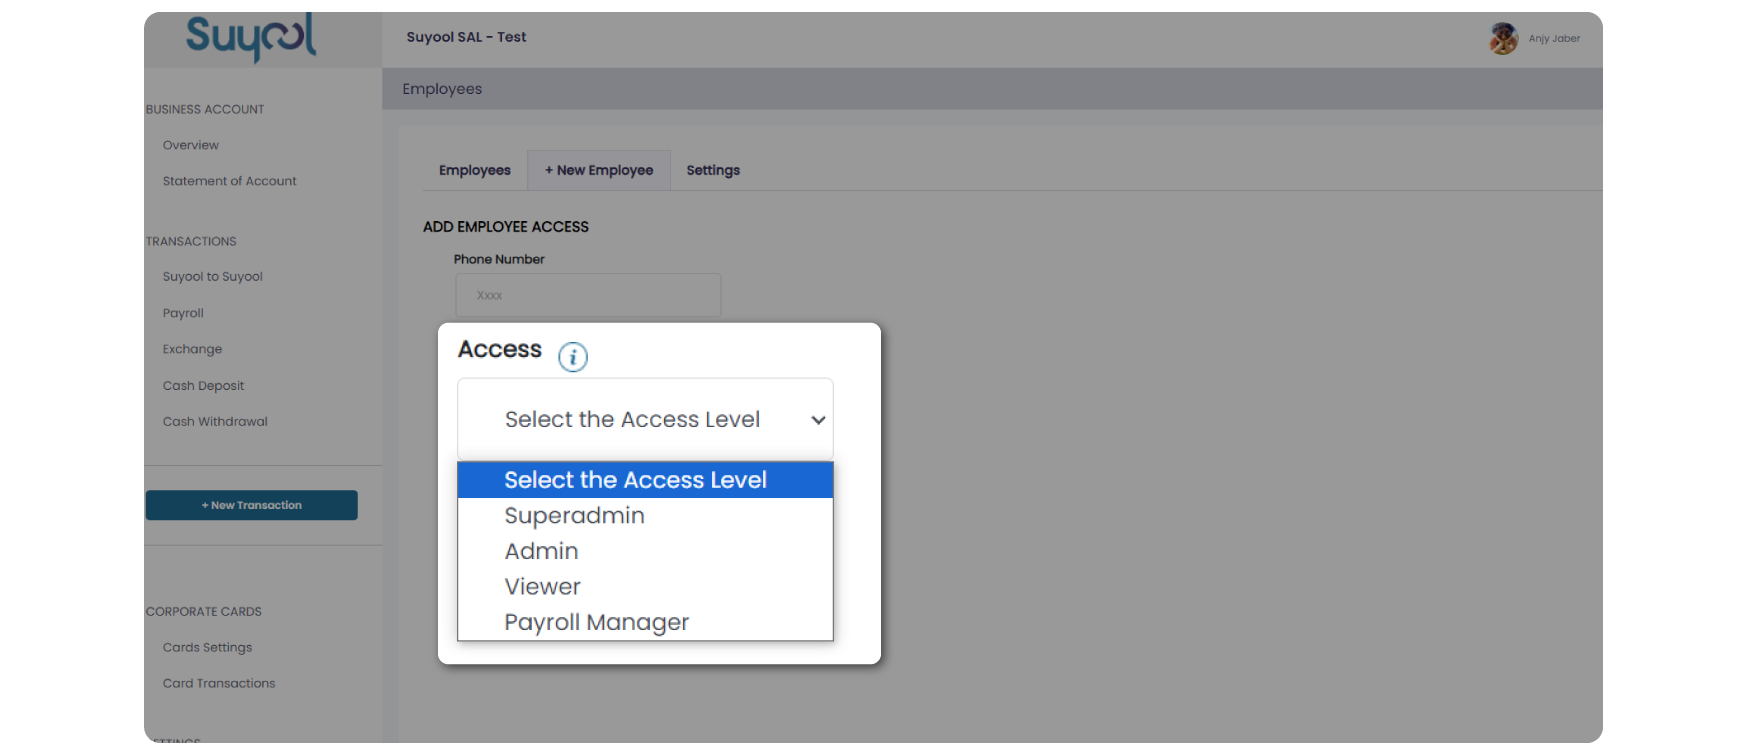Expand the Access Level dropdown chevron
Screen dimensions: 1738x755
click(818, 420)
